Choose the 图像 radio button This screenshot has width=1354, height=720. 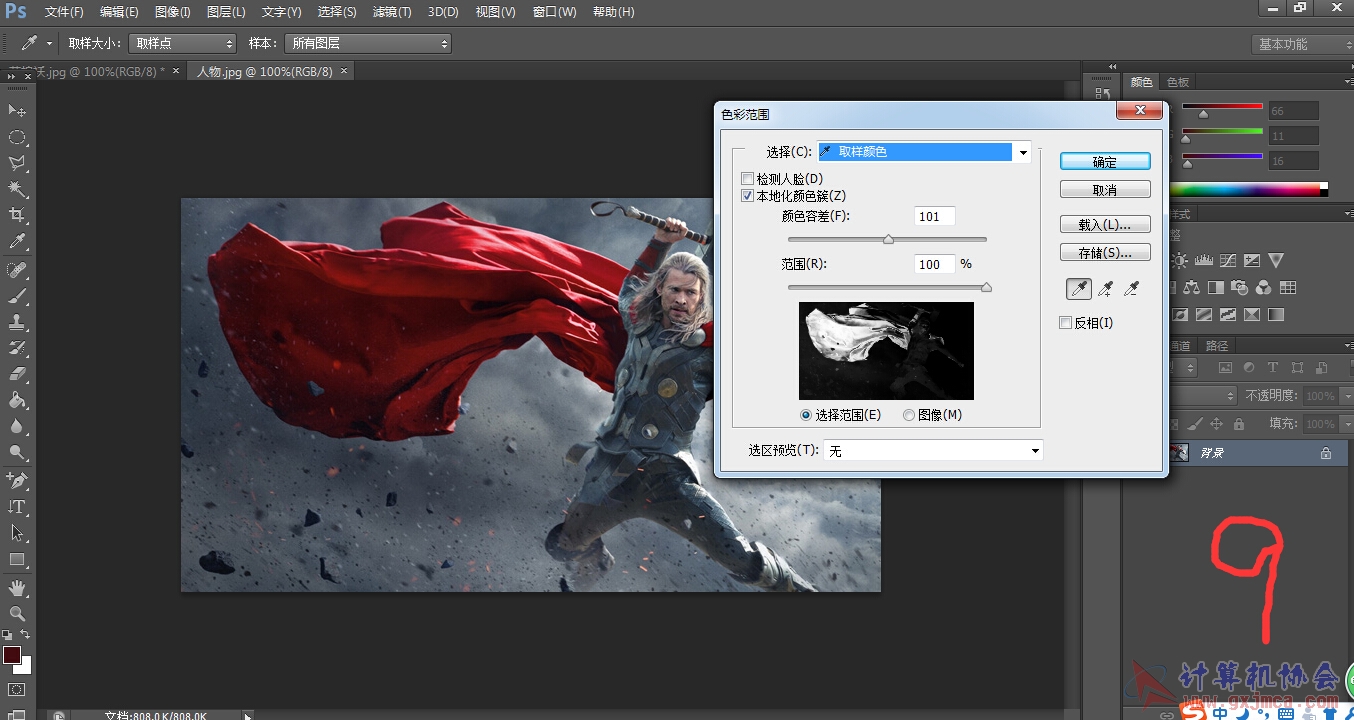pyautogui.click(x=909, y=415)
